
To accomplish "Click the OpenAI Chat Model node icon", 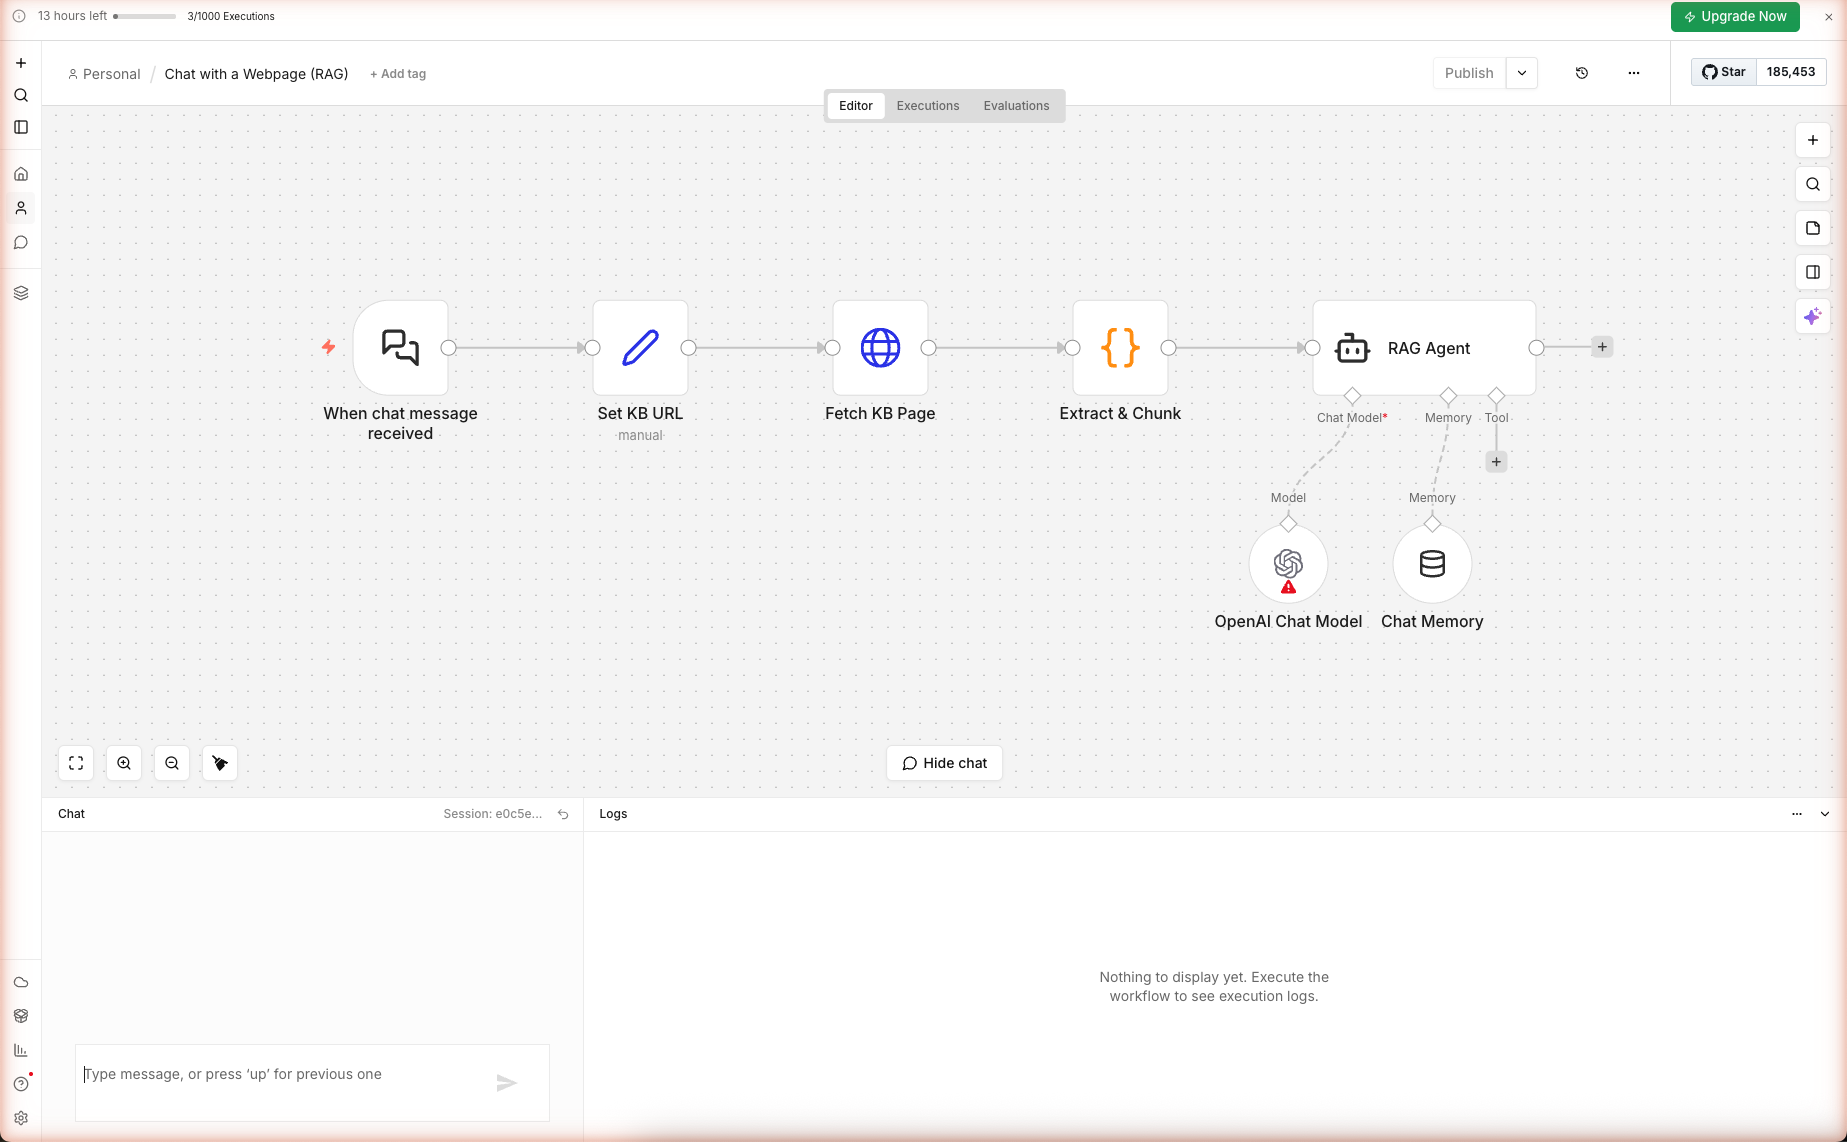I will 1288,564.
